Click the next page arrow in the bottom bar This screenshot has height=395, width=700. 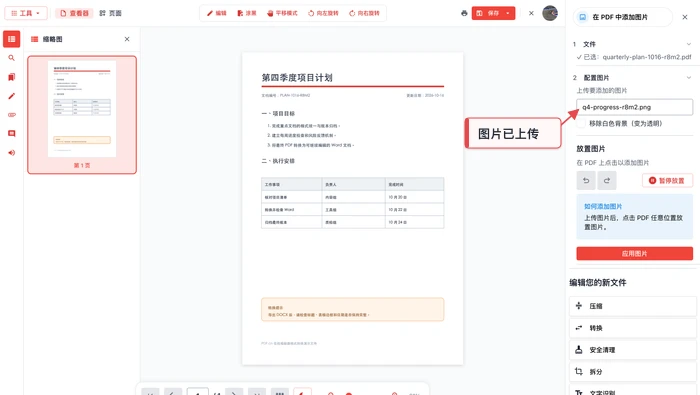(x=234, y=393)
